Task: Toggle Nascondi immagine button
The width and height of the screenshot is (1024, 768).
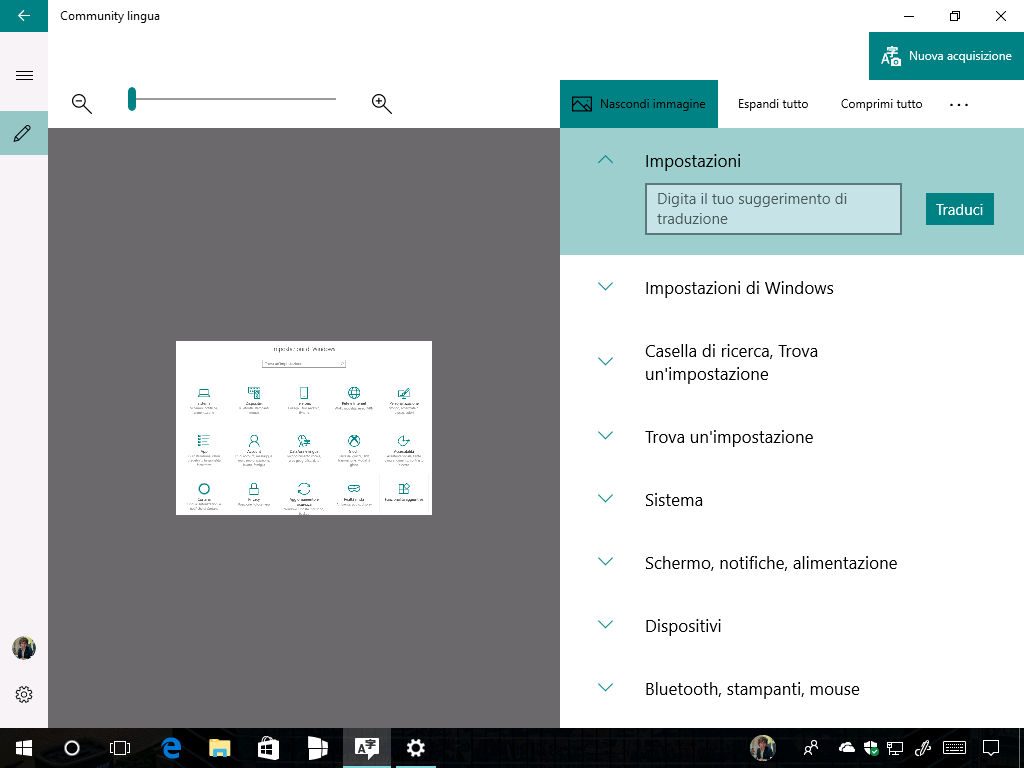Action: [x=639, y=104]
